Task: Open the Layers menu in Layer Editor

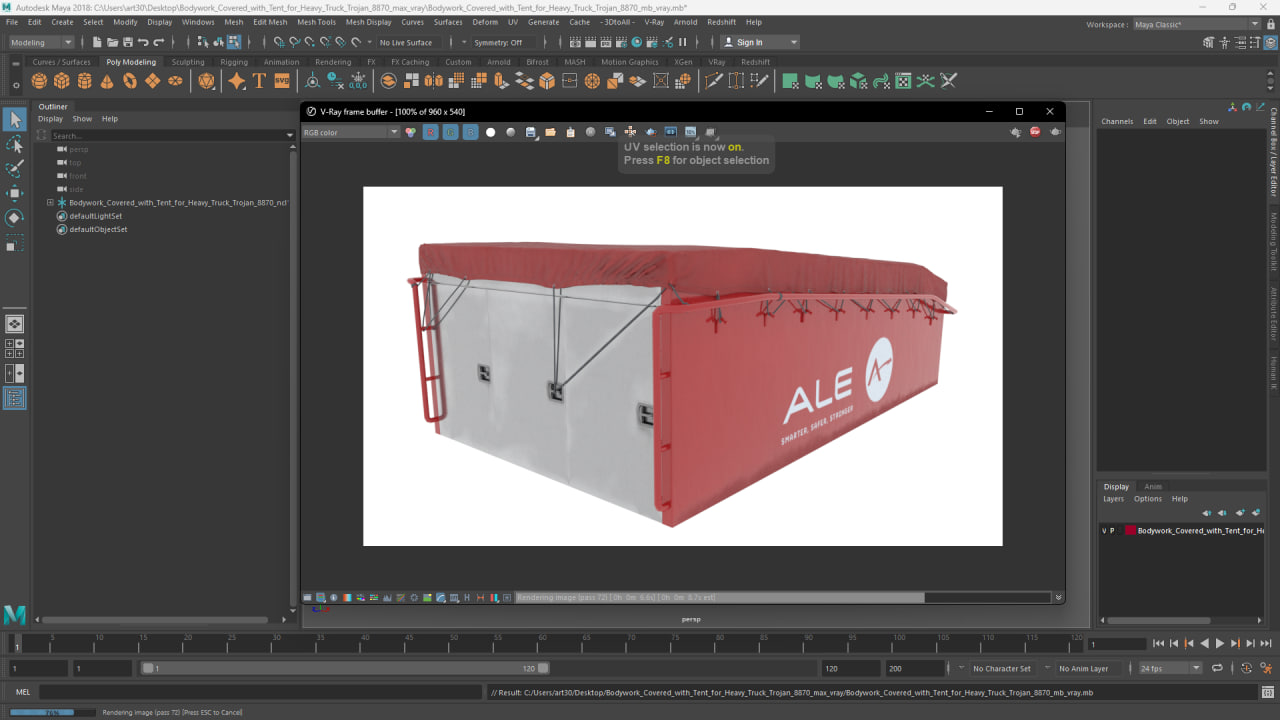Action: 1113,499
